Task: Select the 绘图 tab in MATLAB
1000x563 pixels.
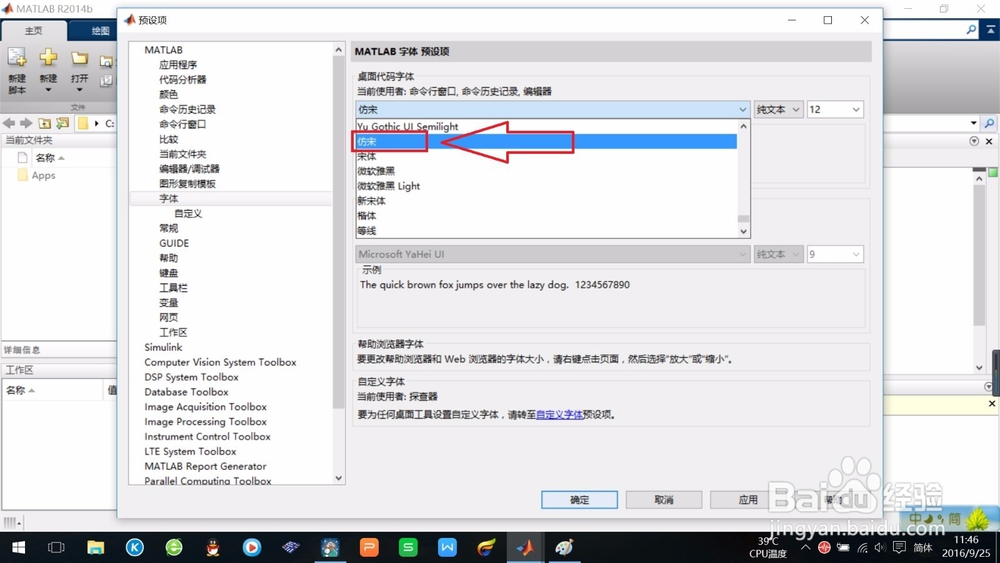Action: [99, 31]
